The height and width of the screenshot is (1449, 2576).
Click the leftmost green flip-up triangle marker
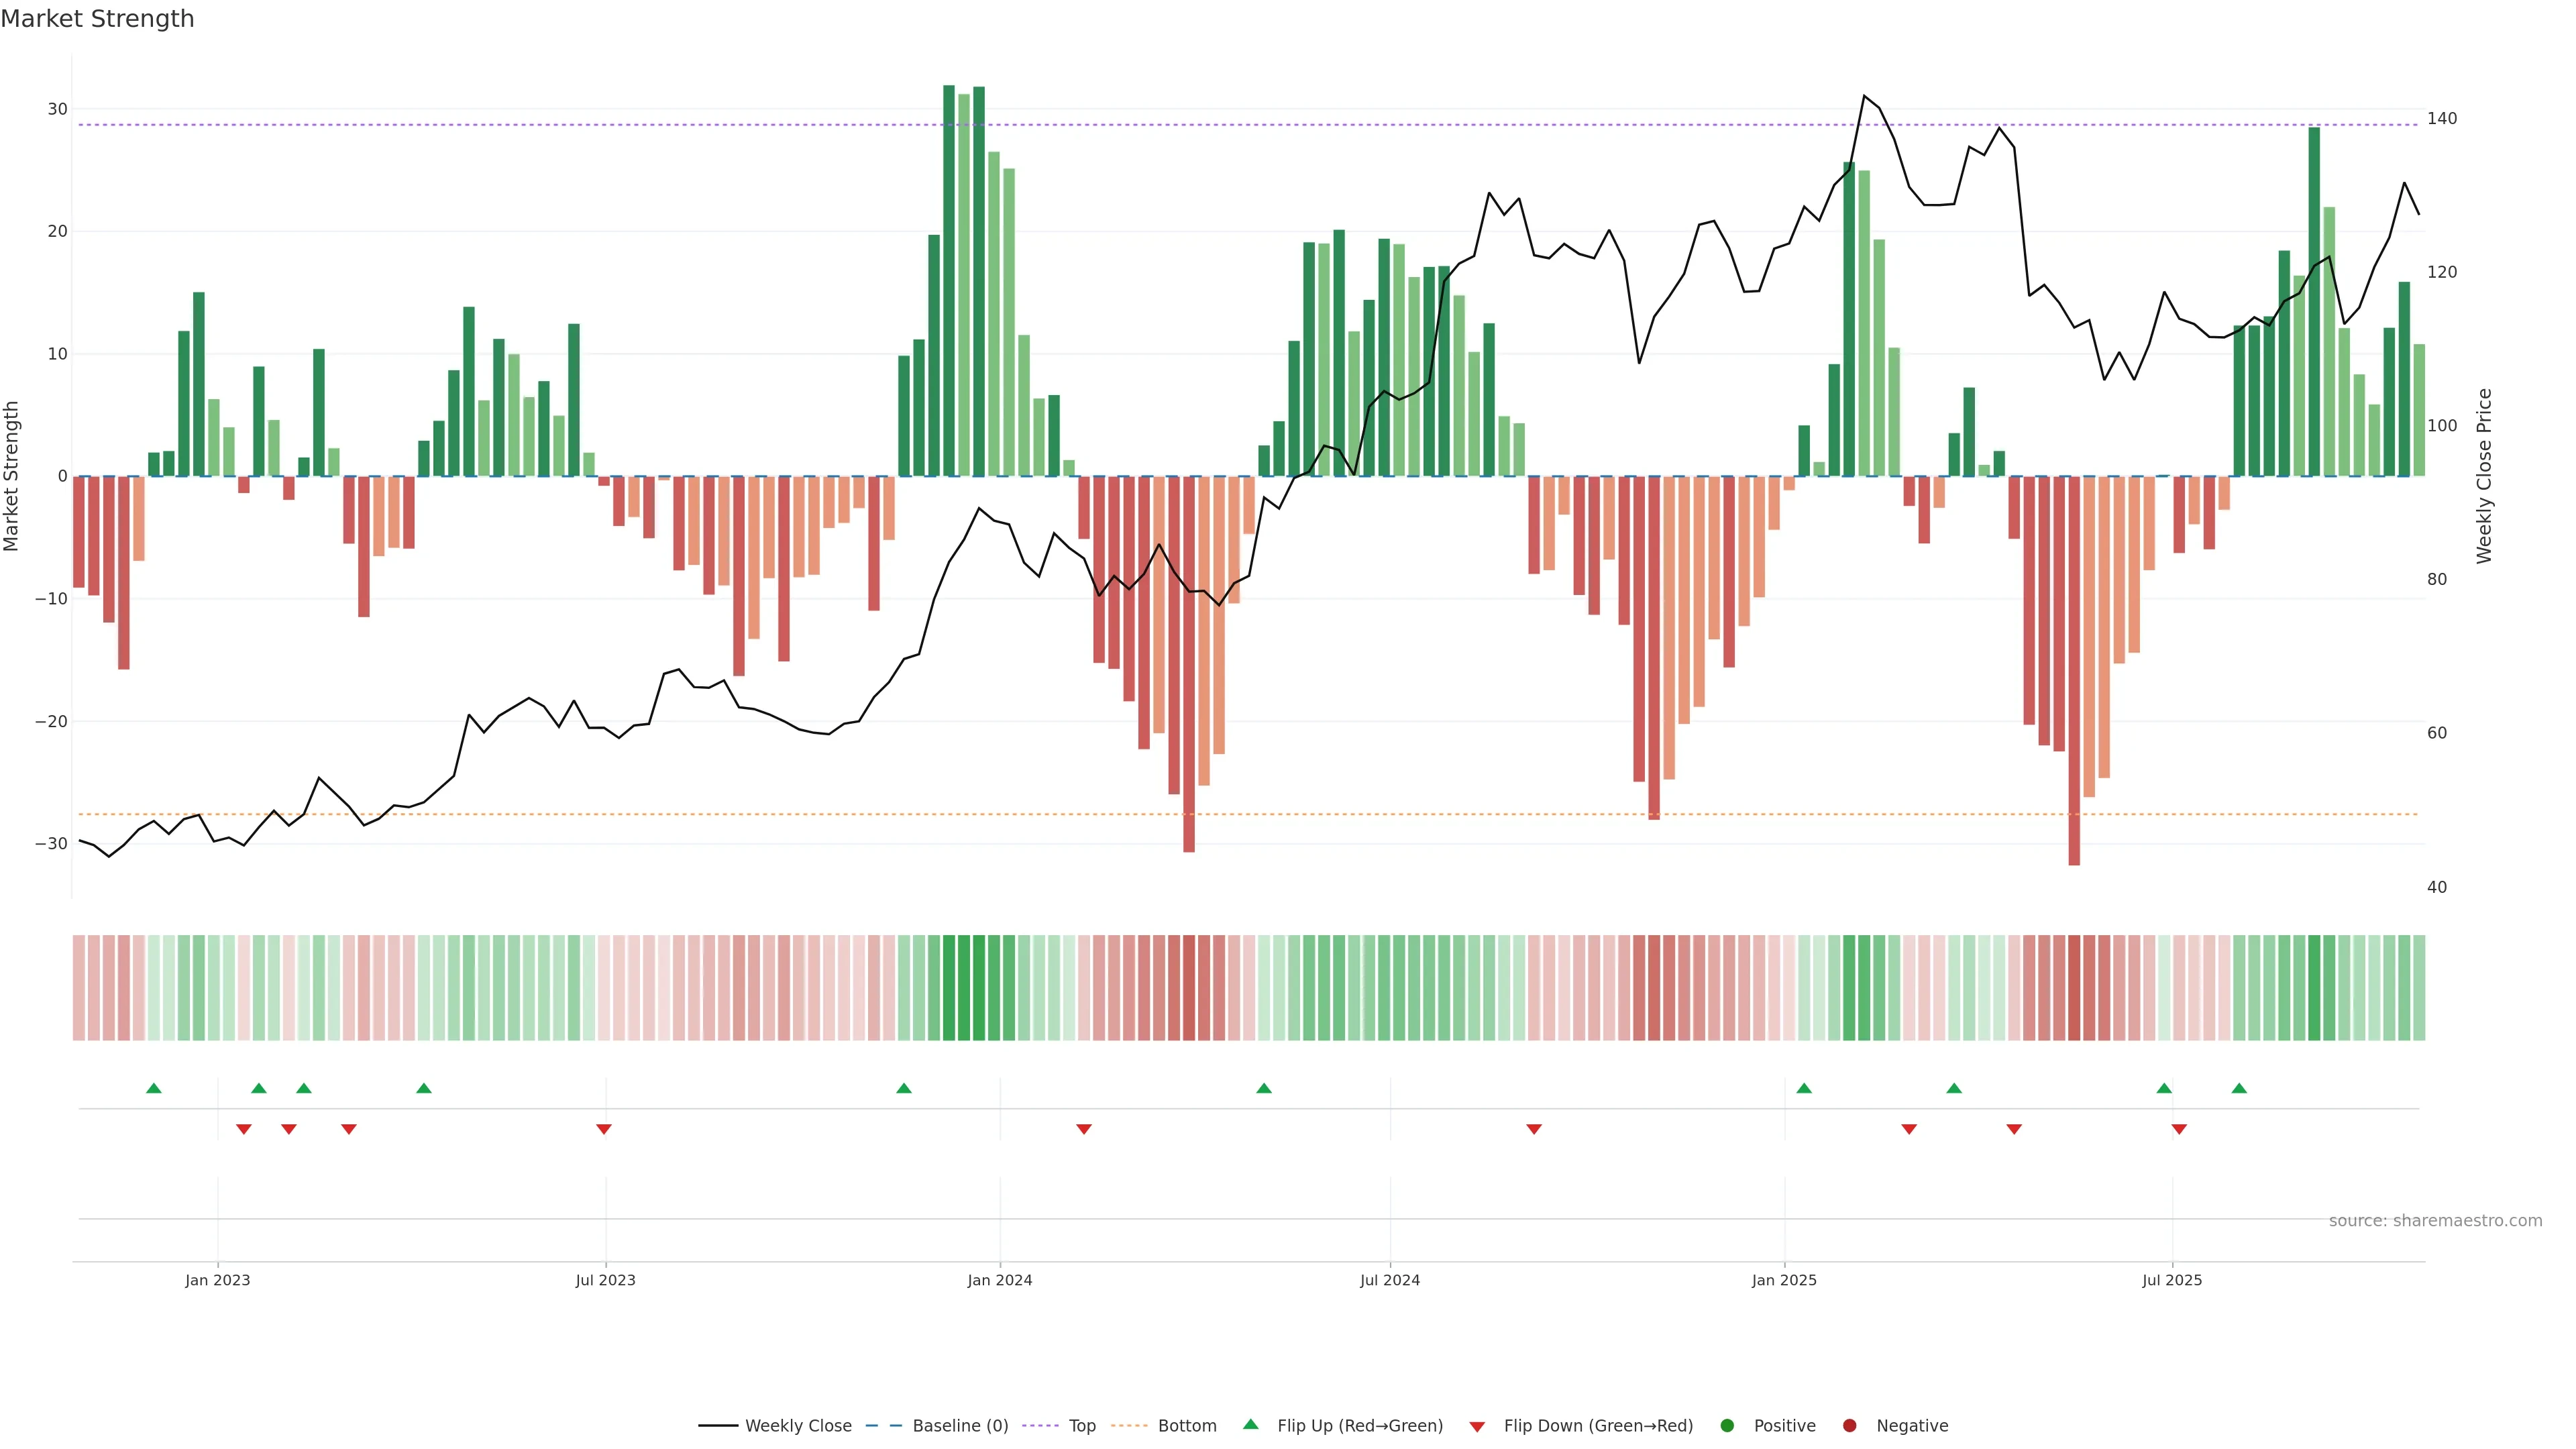pyautogui.click(x=153, y=1088)
